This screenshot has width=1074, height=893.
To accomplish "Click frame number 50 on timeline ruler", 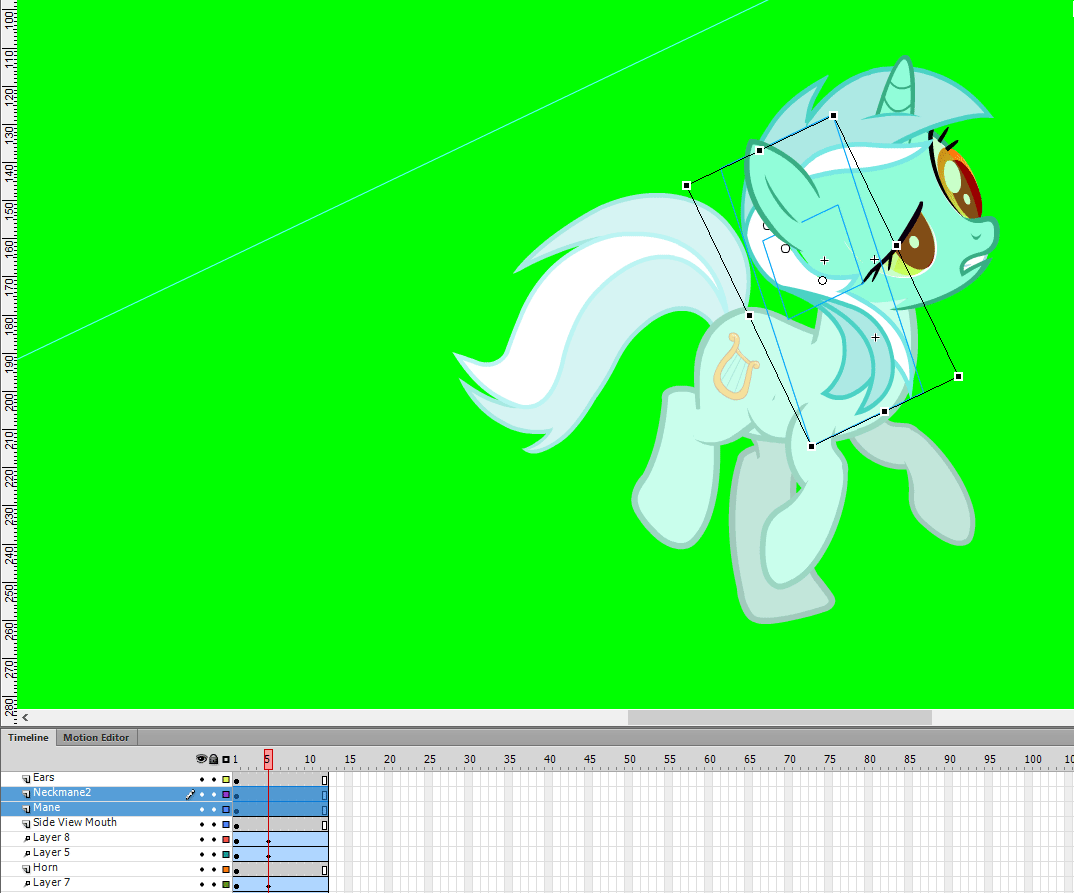I will [x=629, y=759].
